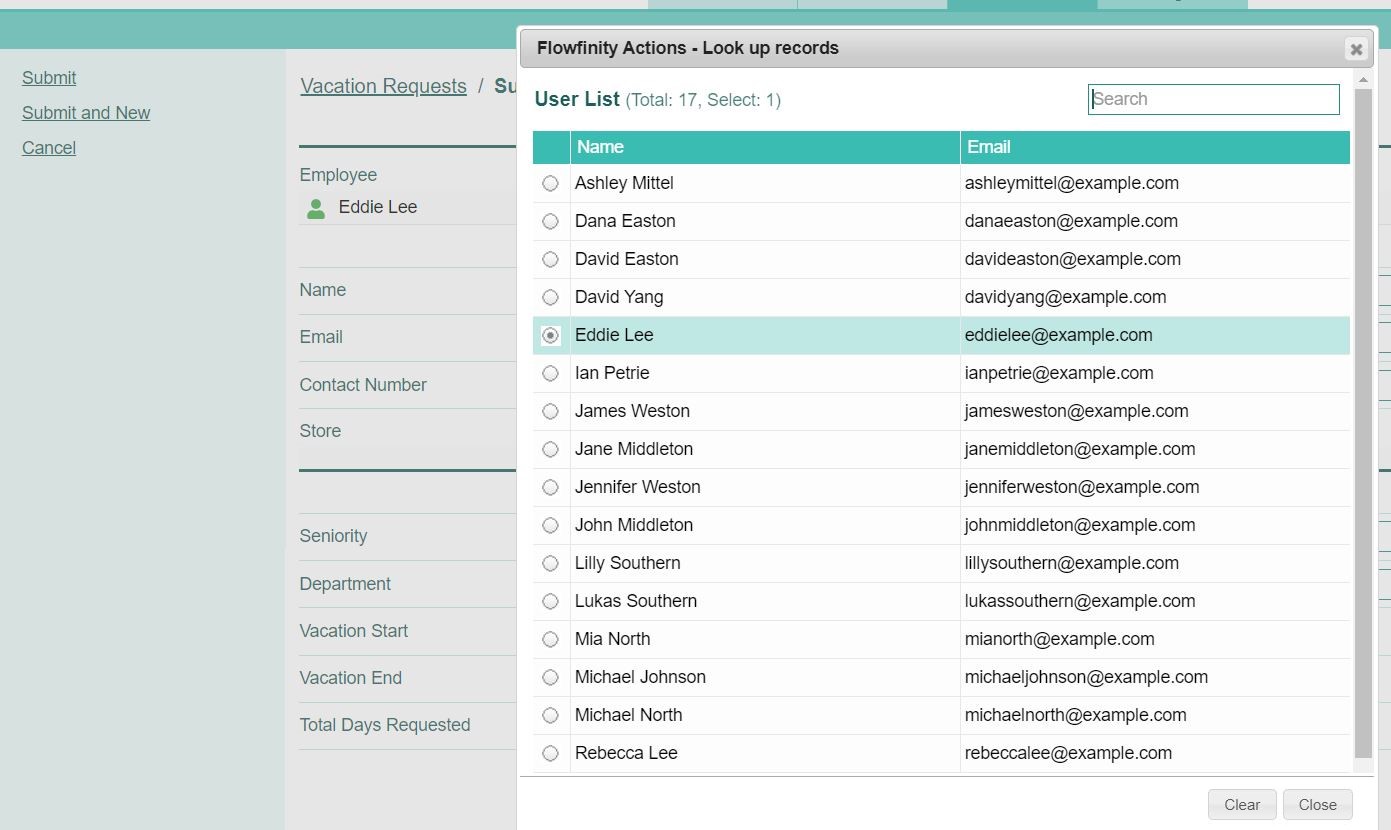Select the Michael North radio button
Screen dimensions: 1391x830
click(550, 715)
